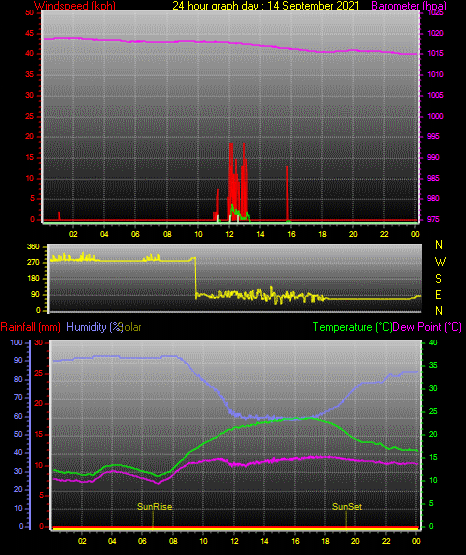
Task: Click the SunRise marker label
Action: point(155,507)
